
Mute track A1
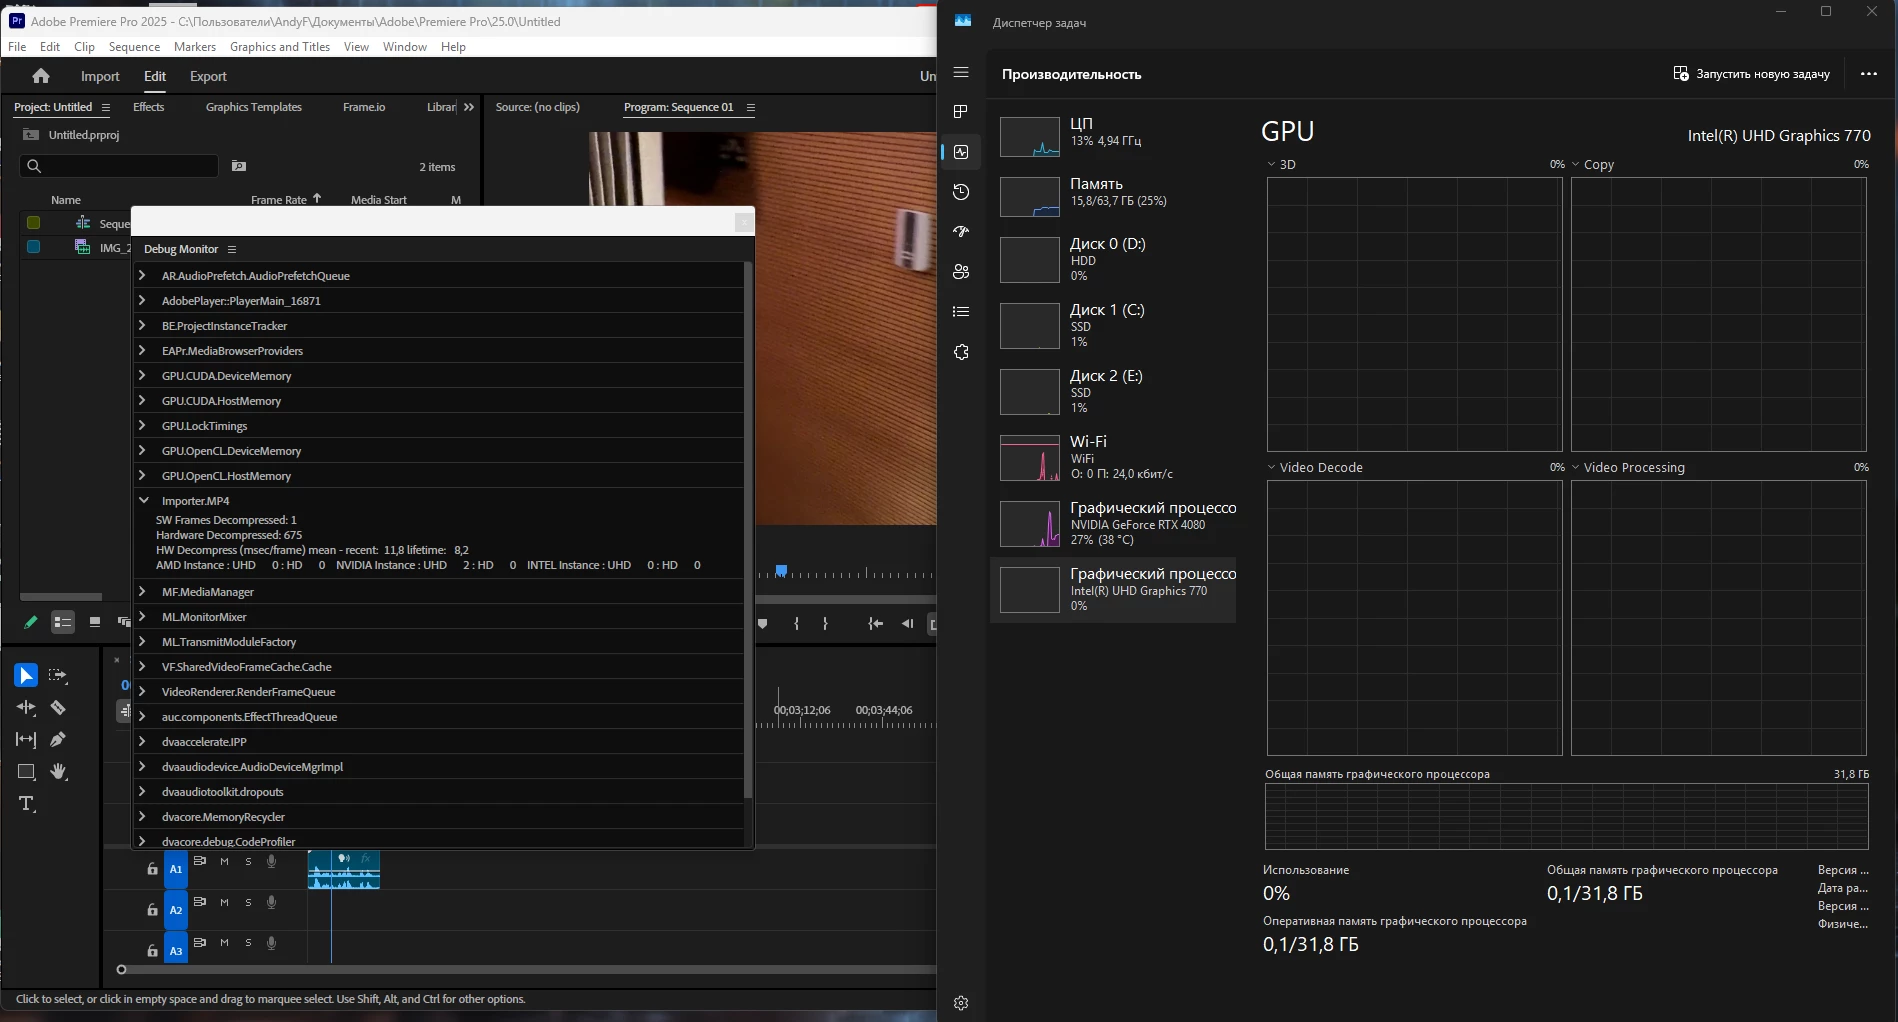point(224,862)
